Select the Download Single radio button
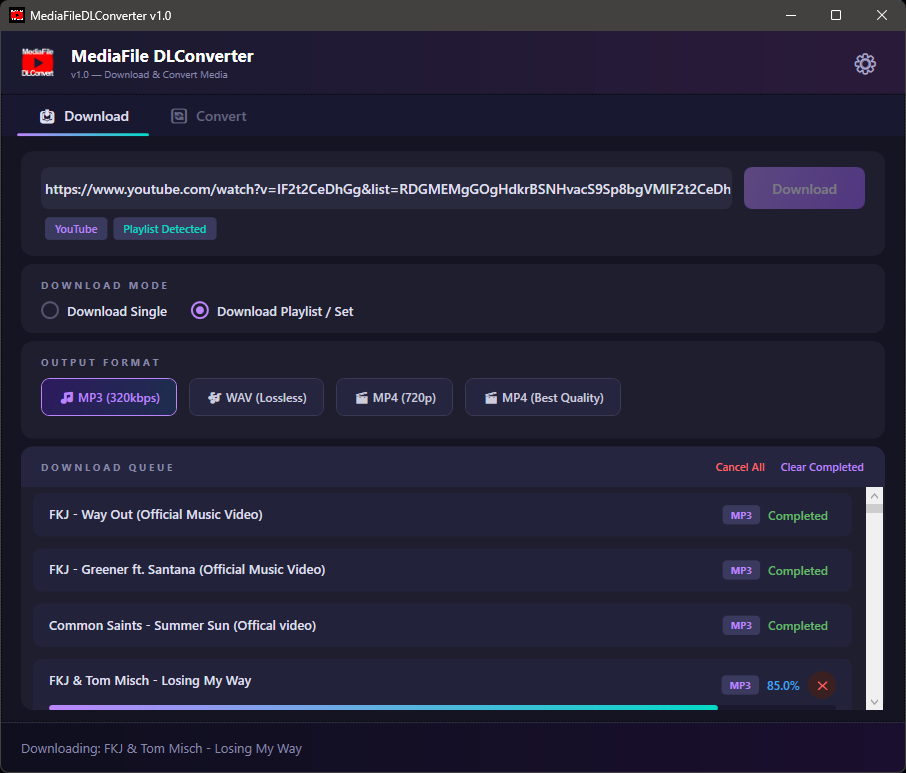 (x=50, y=311)
